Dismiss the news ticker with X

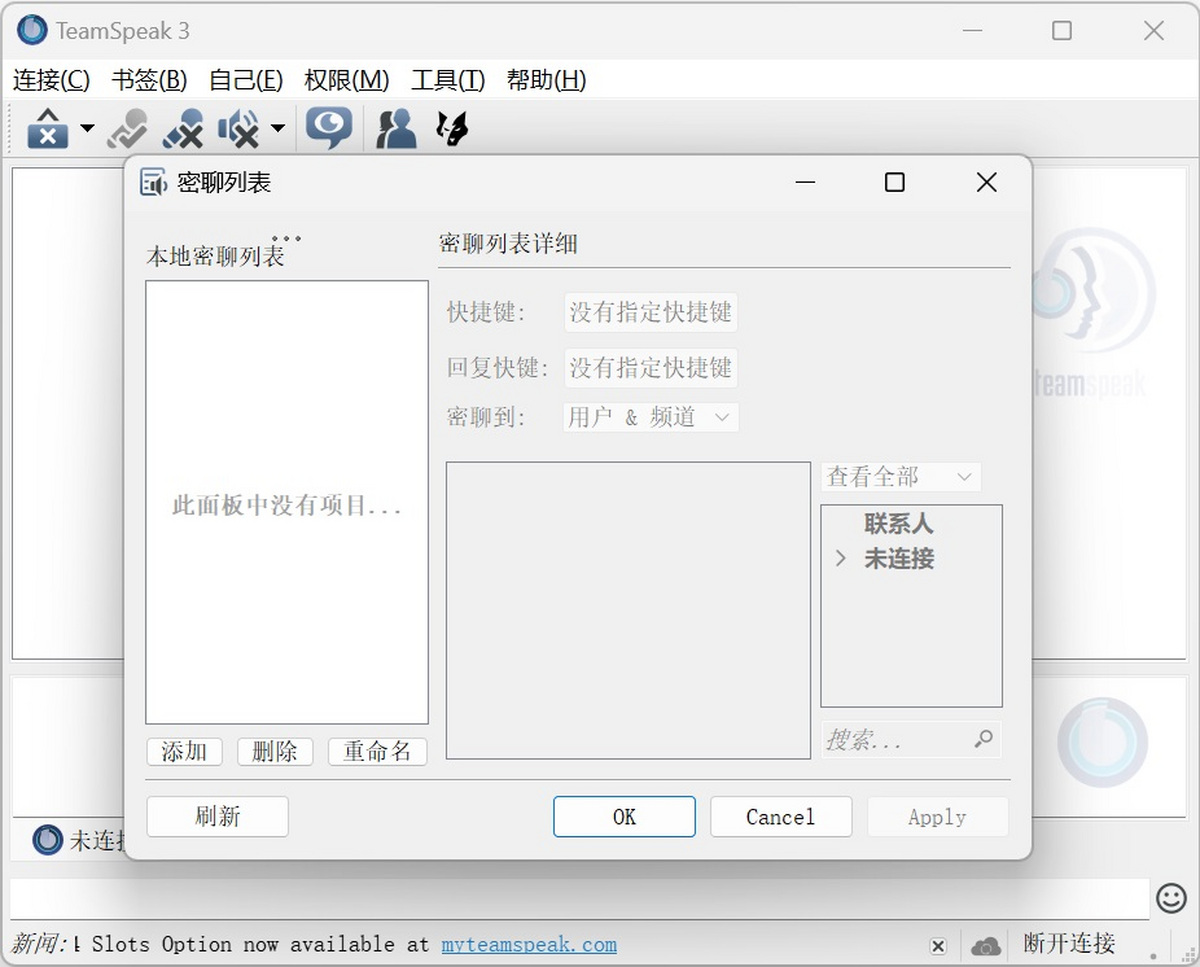[938, 945]
